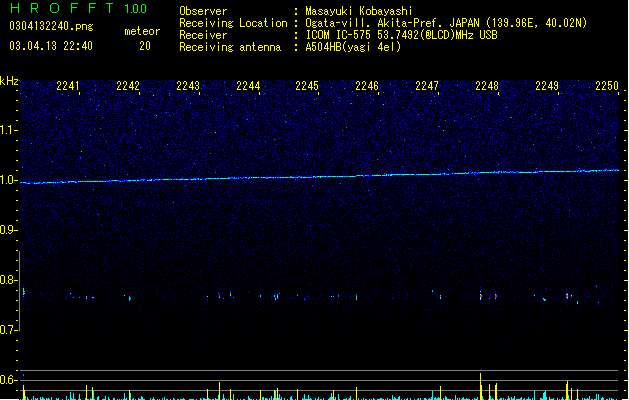Select the 2245 time marker
The width and height of the screenshot is (629, 400).
tap(307, 86)
